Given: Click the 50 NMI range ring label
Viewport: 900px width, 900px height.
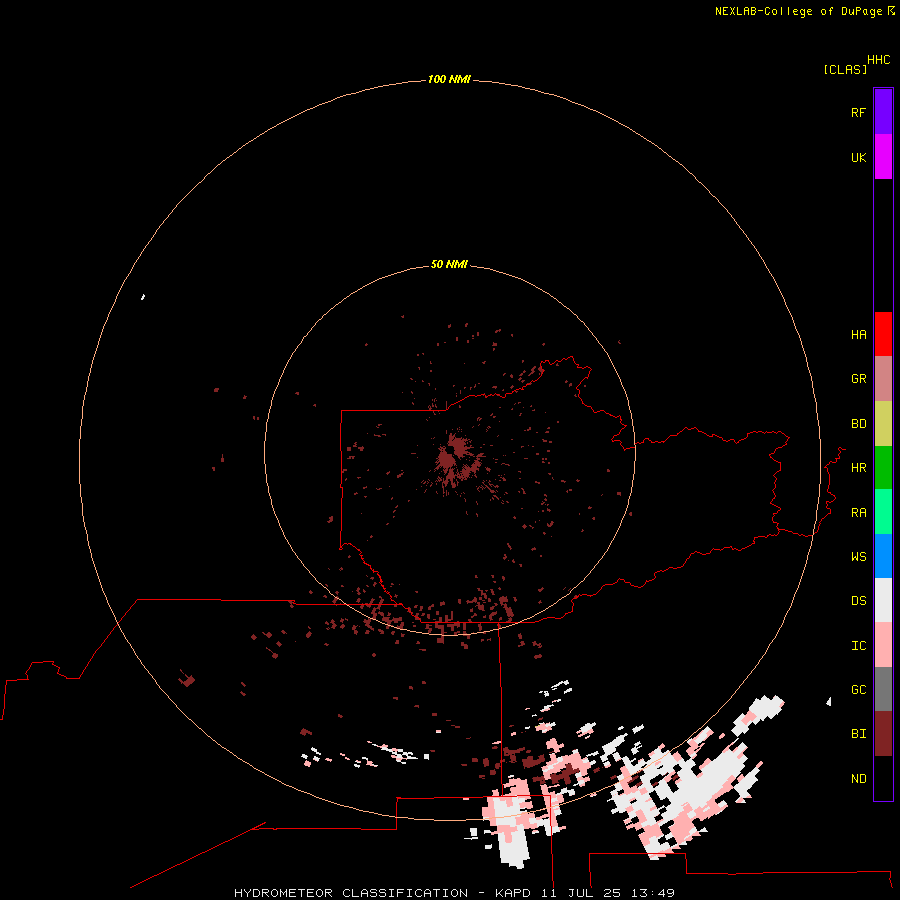Looking at the screenshot, I should pyautogui.click(x=449, y=264).
